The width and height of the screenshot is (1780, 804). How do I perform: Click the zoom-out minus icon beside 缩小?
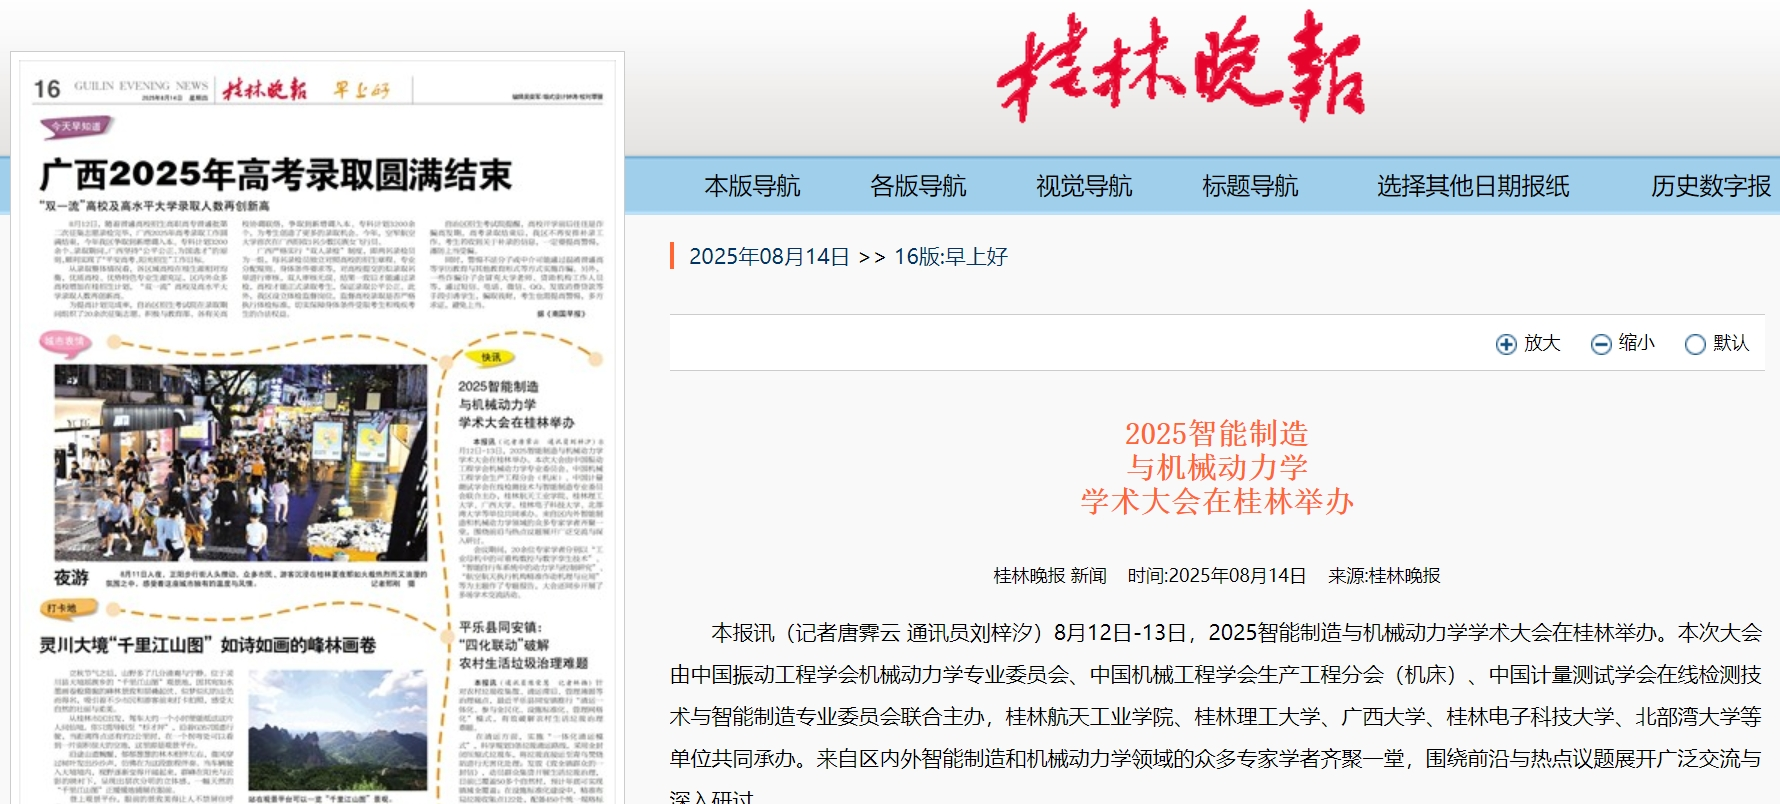click(x=1600, y=344)
